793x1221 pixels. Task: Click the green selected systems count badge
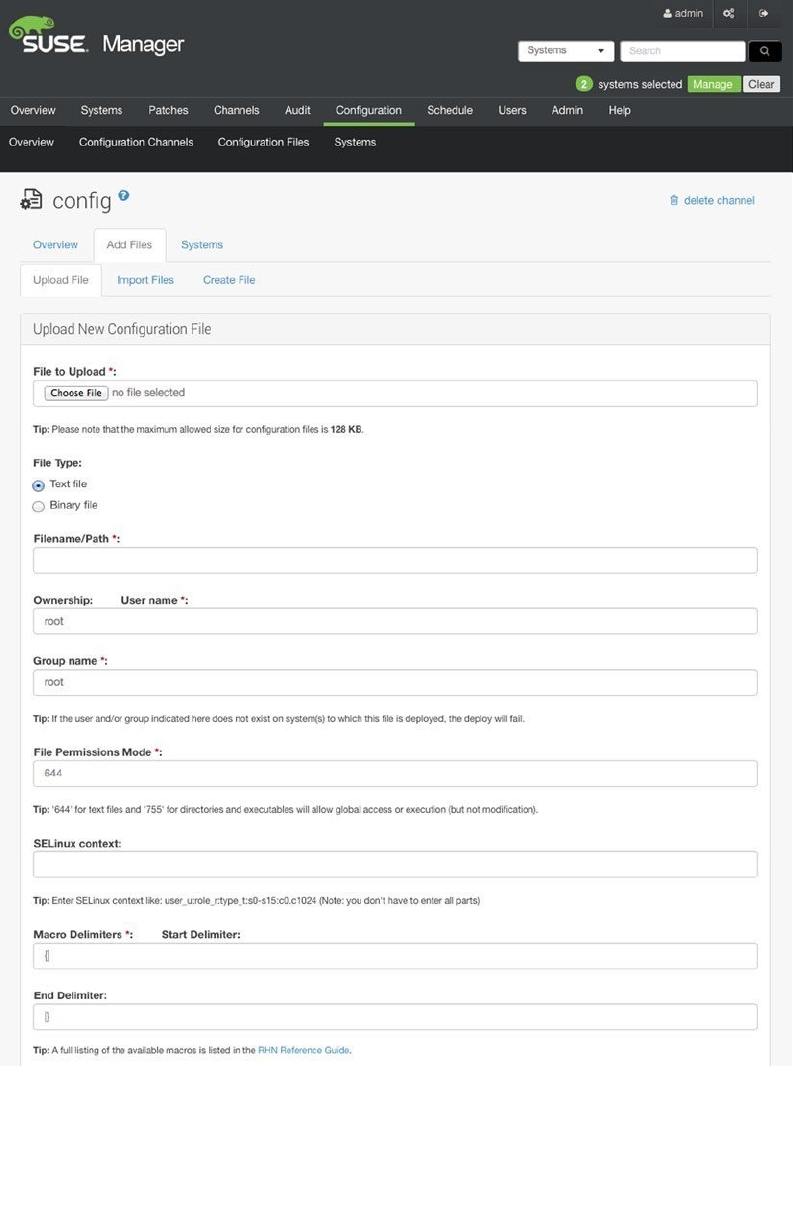[584, 84]
